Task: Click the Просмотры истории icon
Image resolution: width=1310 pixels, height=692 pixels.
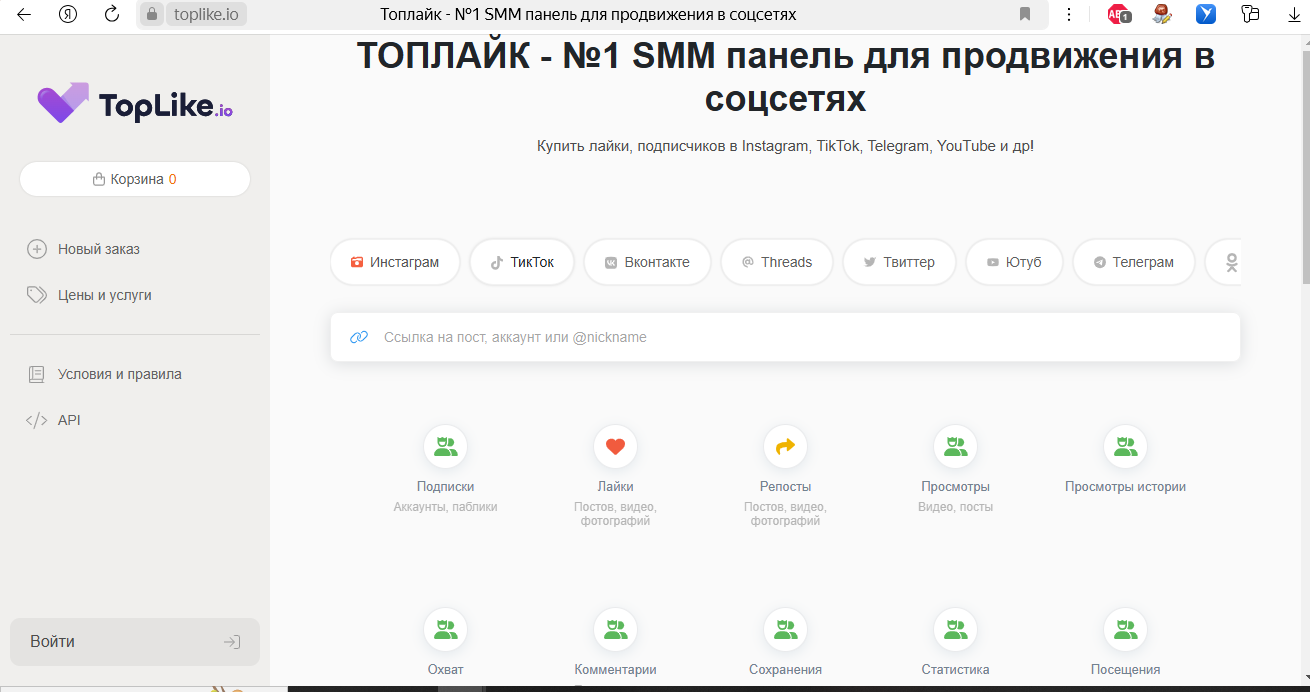Action: (x=1125, y=447)
